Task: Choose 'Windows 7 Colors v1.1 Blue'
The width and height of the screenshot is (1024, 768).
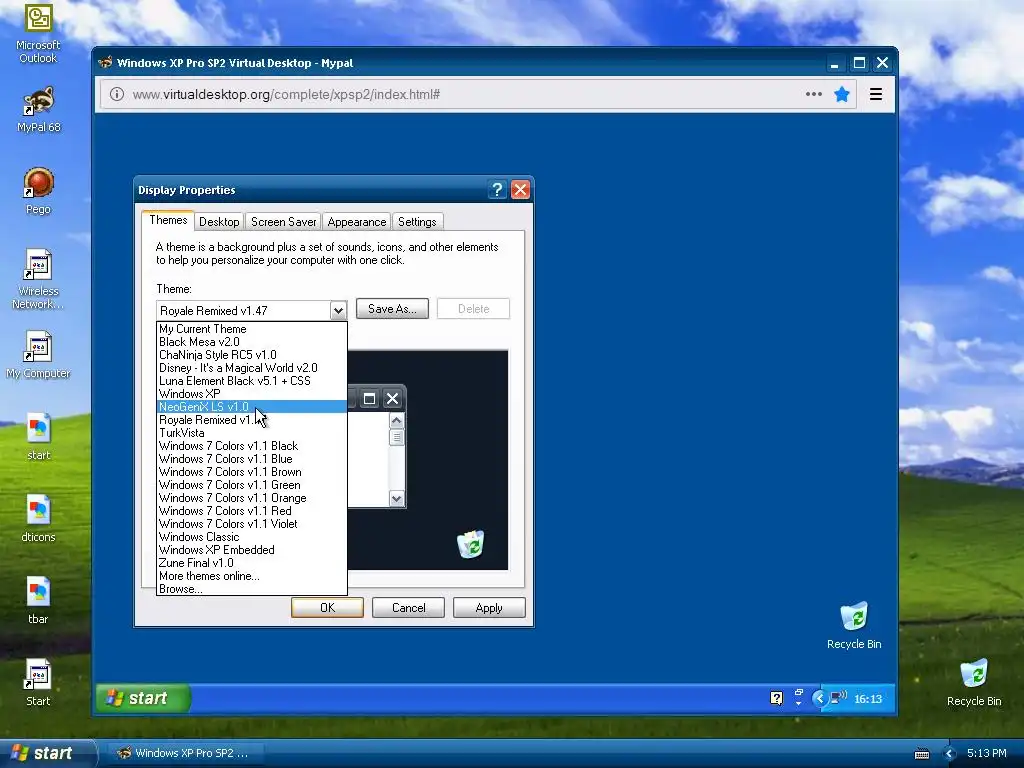Action: click(251, 459)
